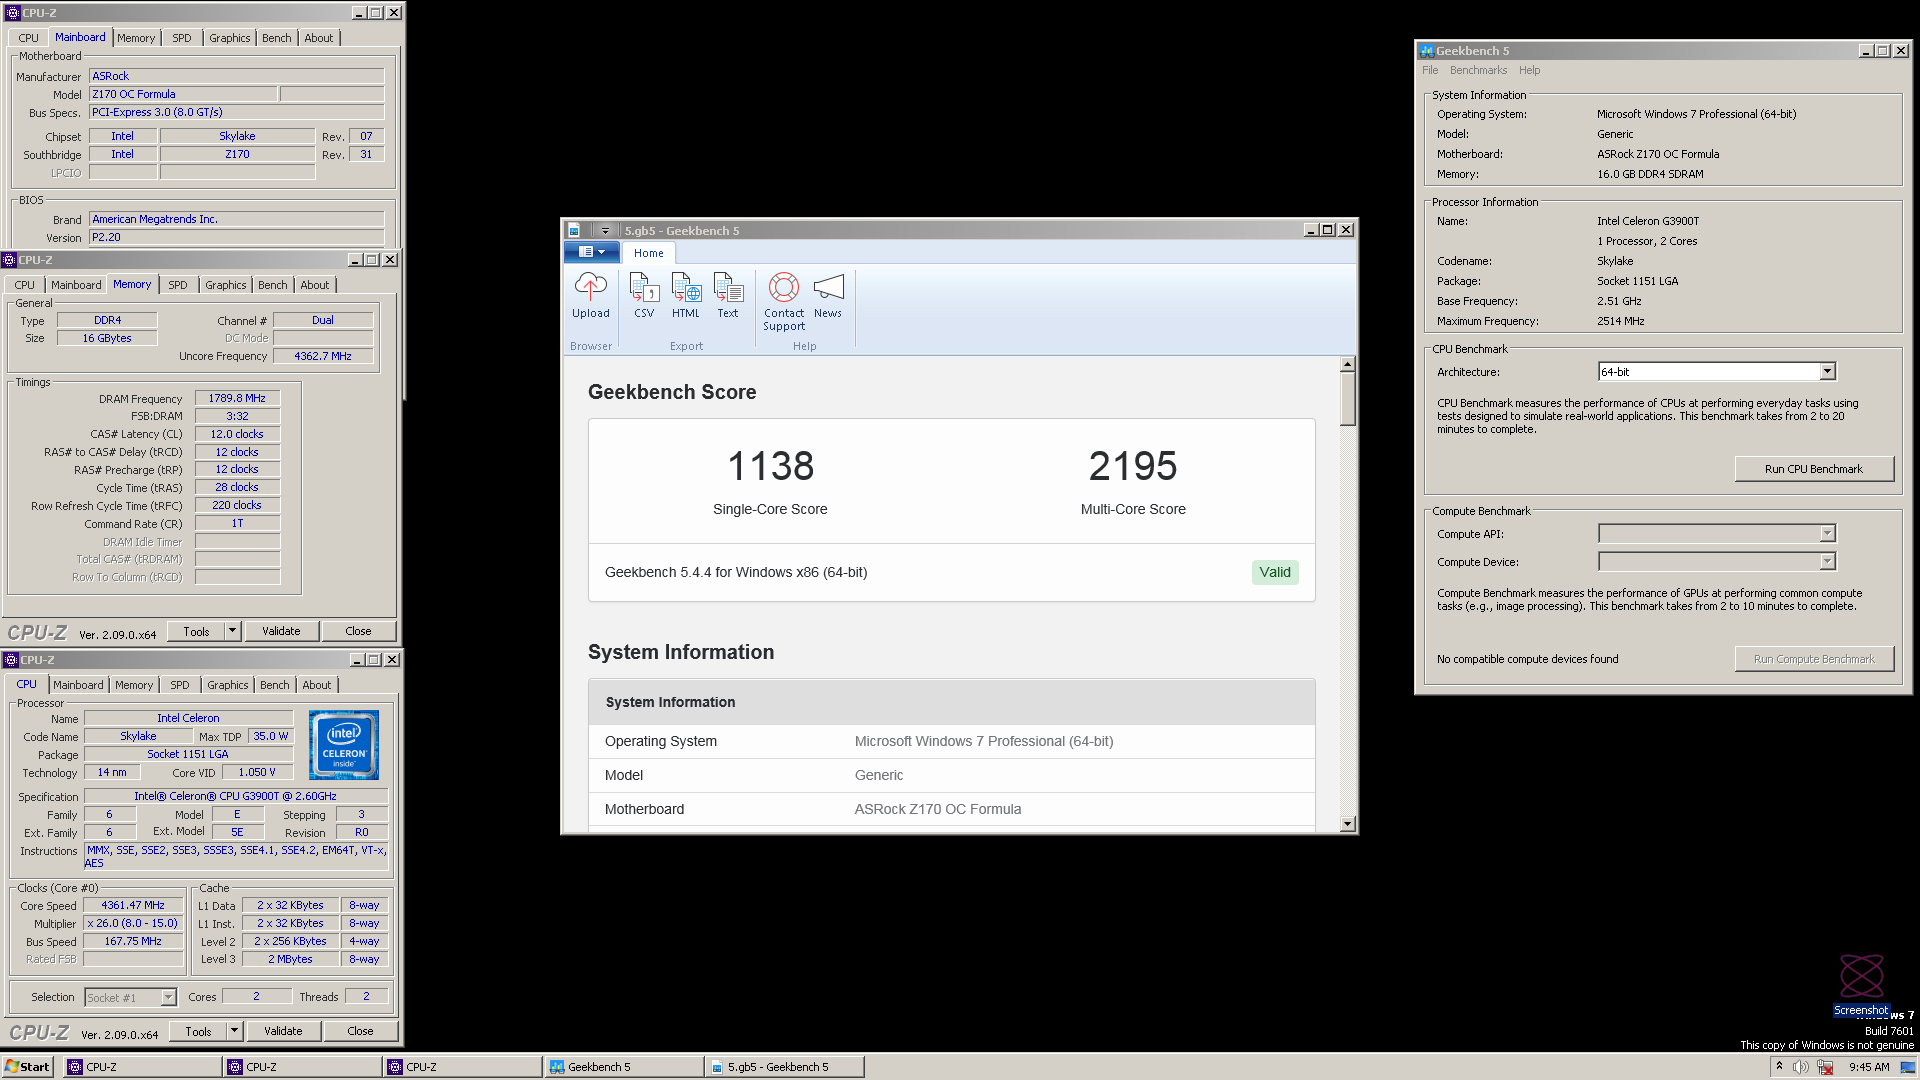Open the blue application menu dropdown
Viewport: 1920px width, 1080px height.
click(x=591, y=252)
